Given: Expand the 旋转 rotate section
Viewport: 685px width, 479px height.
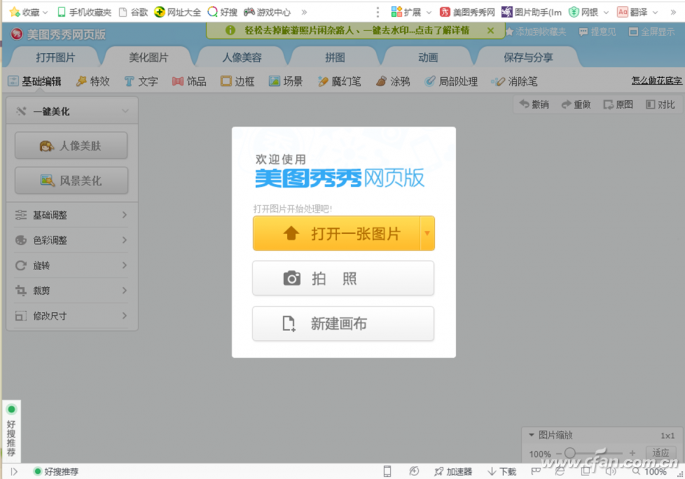Looking at the screenshot, I should 72,265.
